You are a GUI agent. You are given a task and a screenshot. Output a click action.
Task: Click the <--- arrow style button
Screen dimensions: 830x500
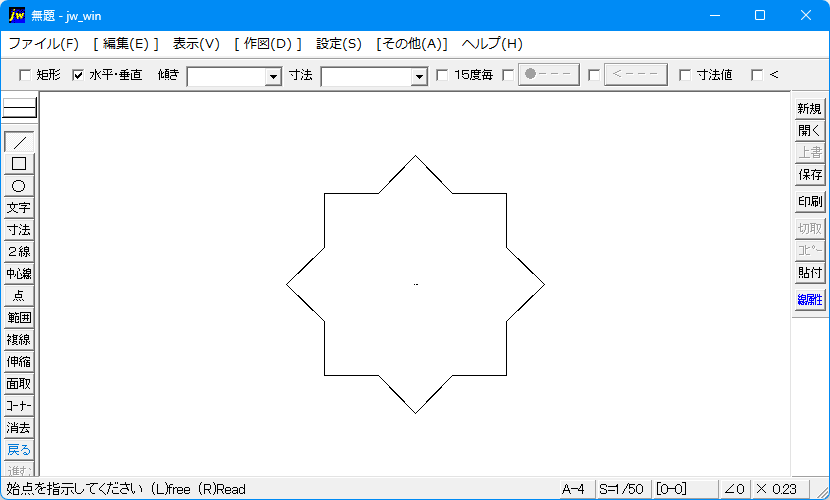[x=635, y=75]
